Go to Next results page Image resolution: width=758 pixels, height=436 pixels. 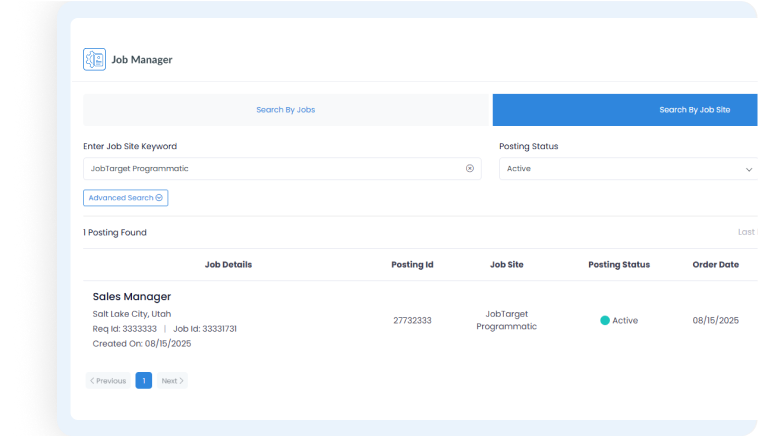tap(172, 380)
